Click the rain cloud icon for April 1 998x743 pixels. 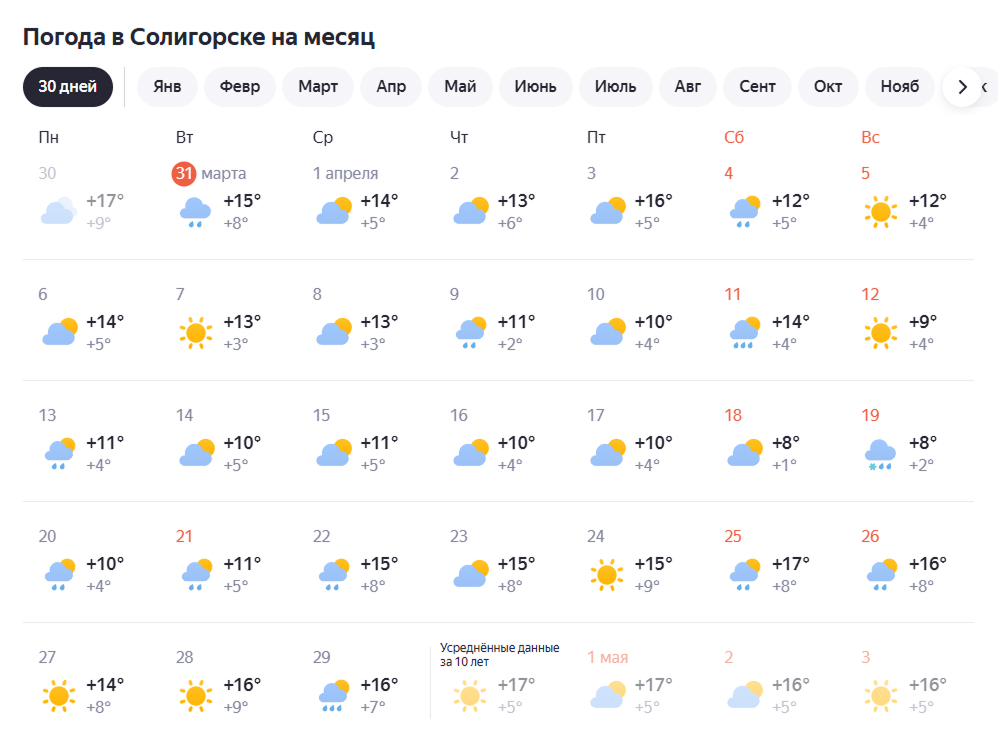pyautogui.click(x=332, y=210)
